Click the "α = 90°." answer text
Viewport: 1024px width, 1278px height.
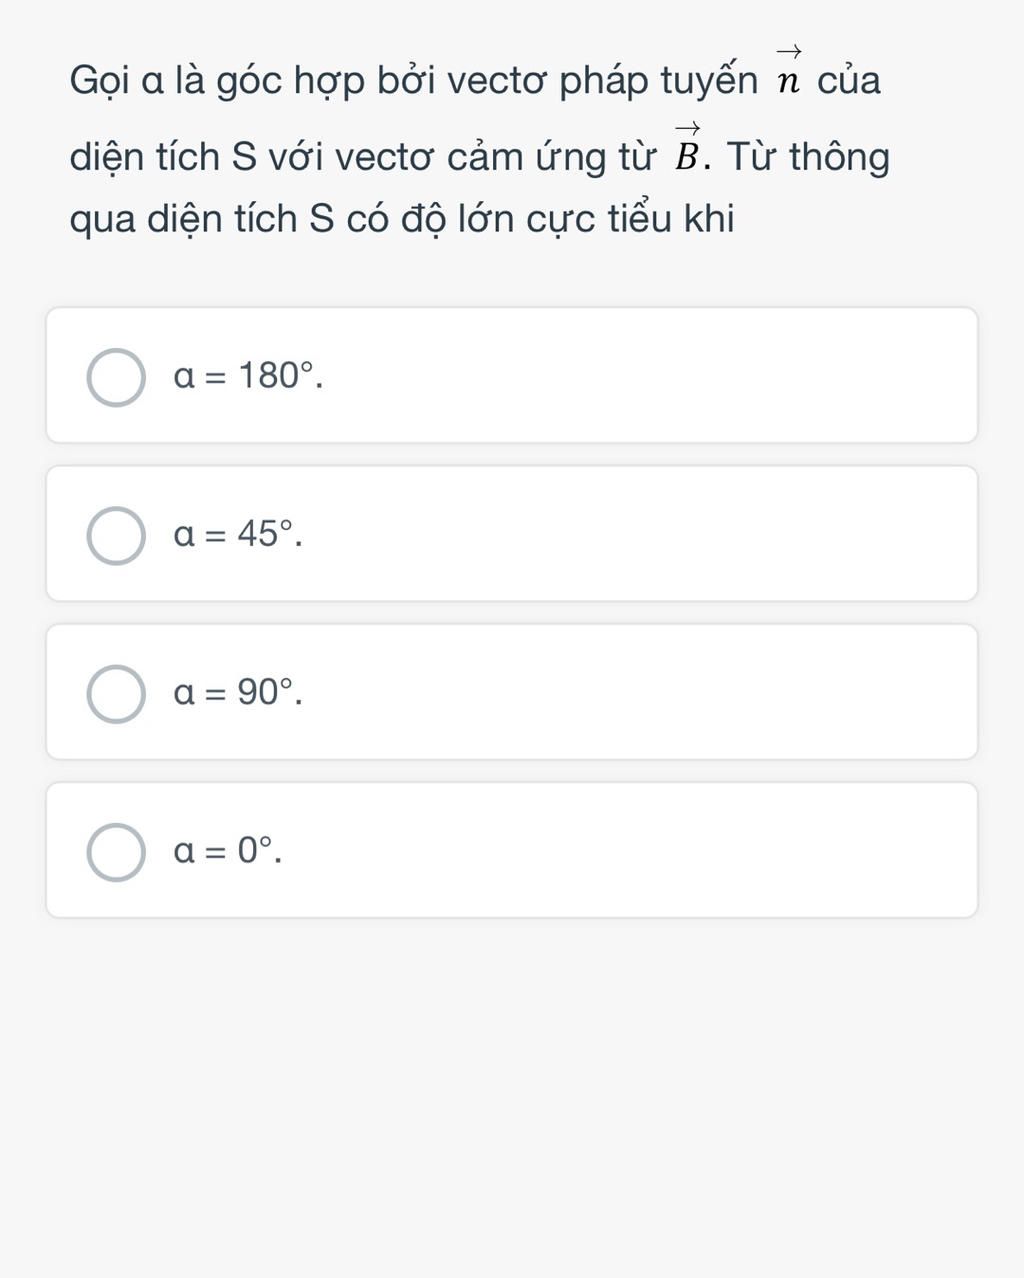coord(238,692)
